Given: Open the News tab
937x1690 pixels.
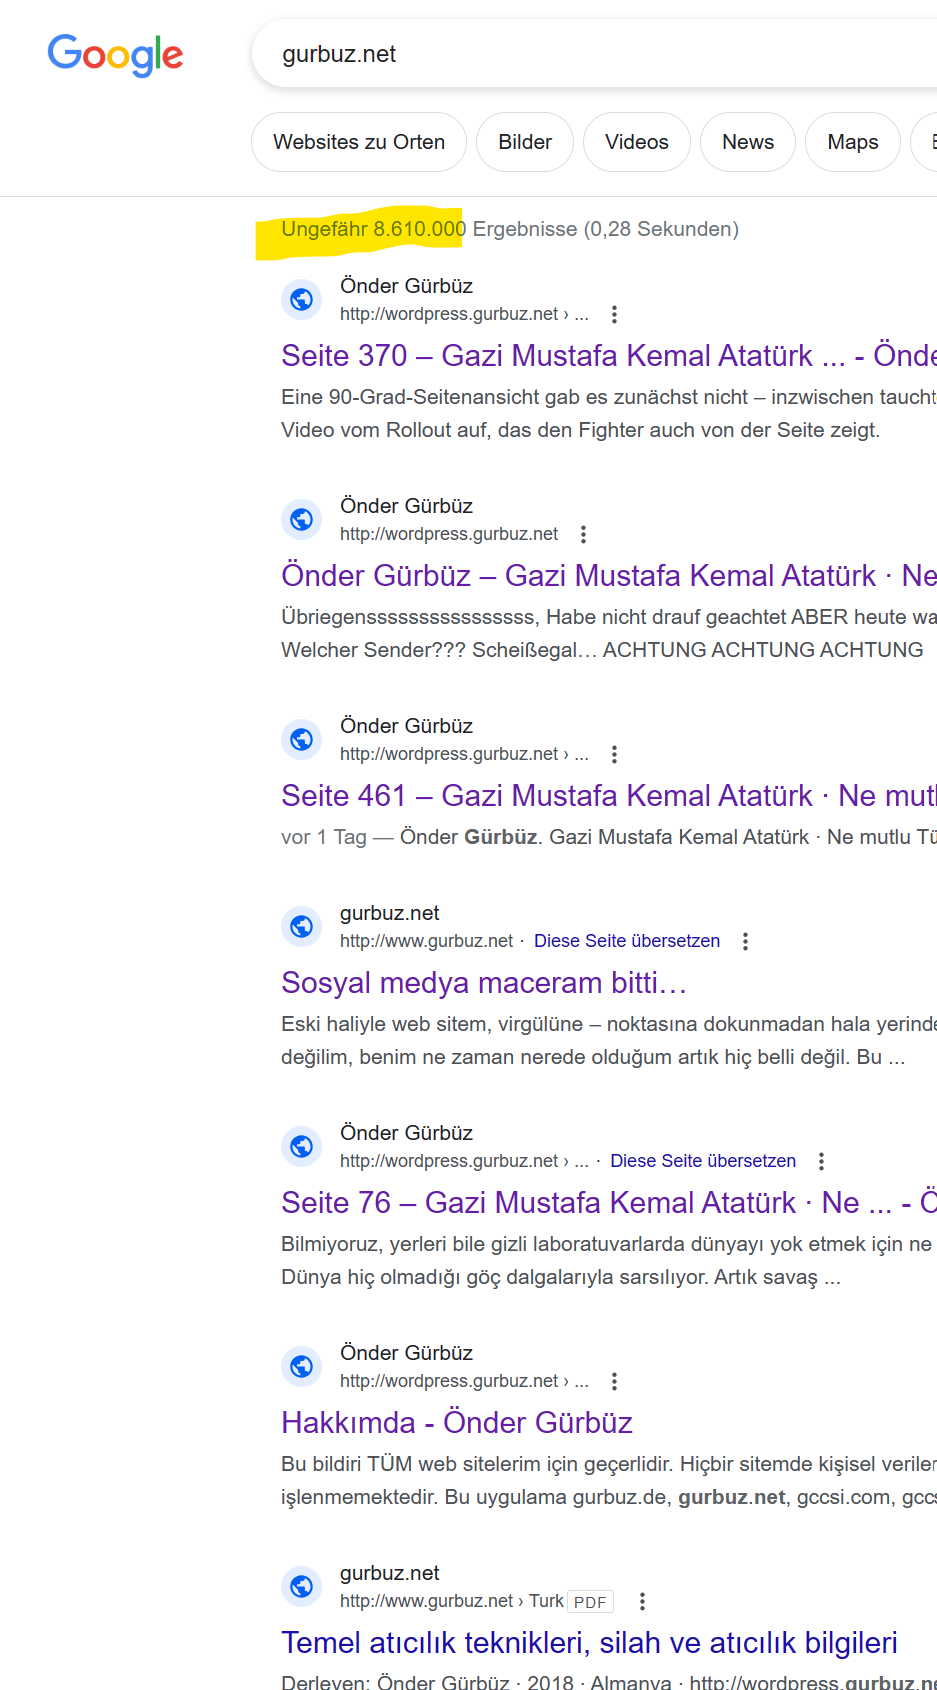Looking at the screenshot, I should tap(748, 142).
